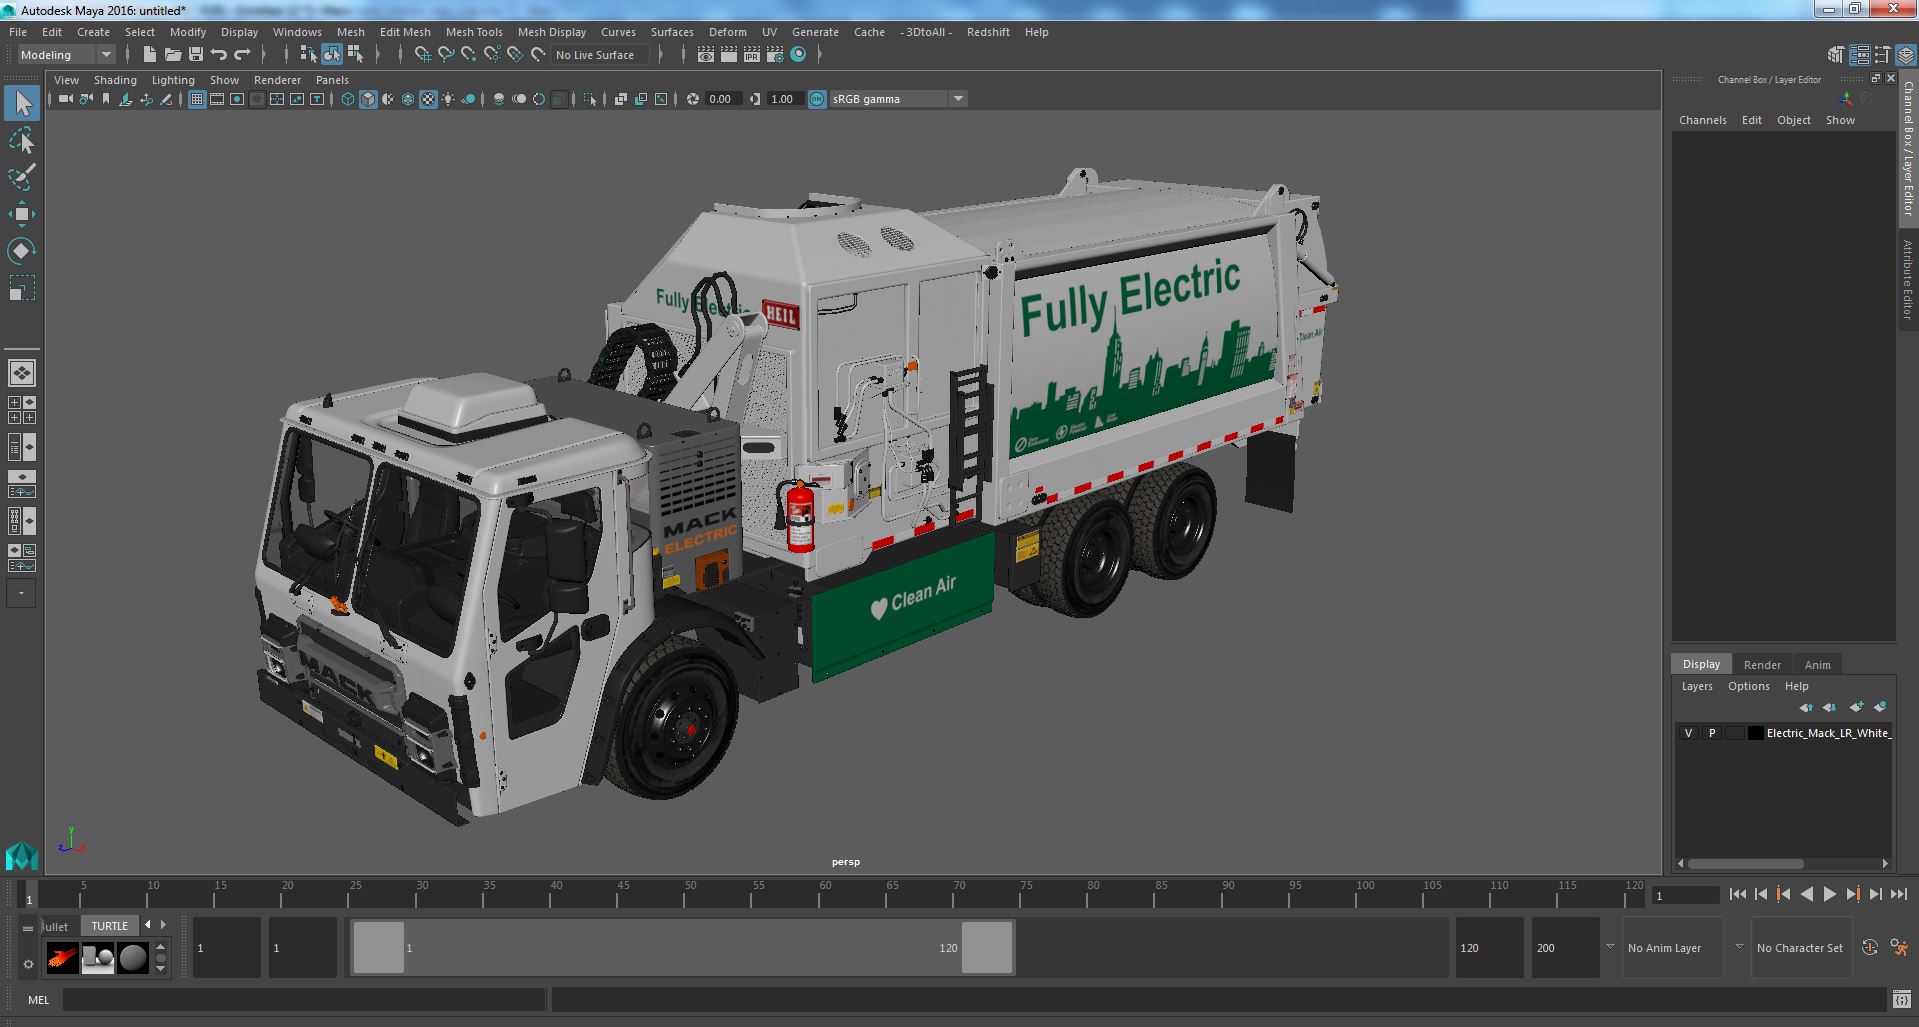This screenshot has height=1027, width=1919.
Task: Toggle layer playback P box
Action: (1712, 733)
